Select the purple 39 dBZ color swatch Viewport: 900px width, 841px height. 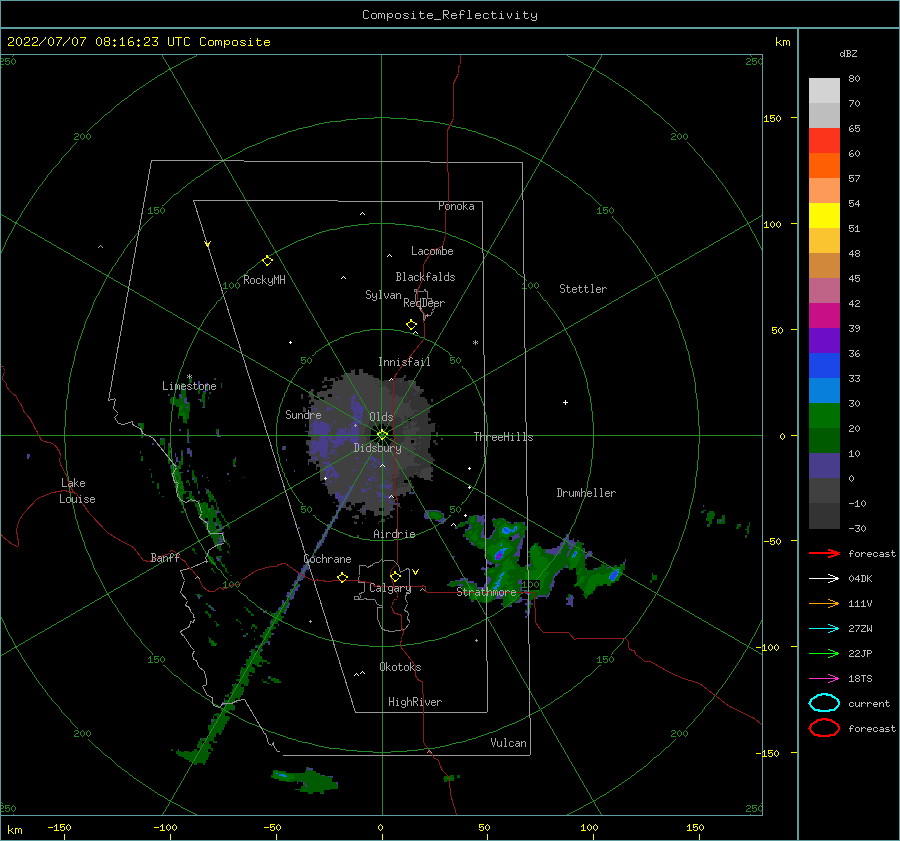click(x=824, y=340)
